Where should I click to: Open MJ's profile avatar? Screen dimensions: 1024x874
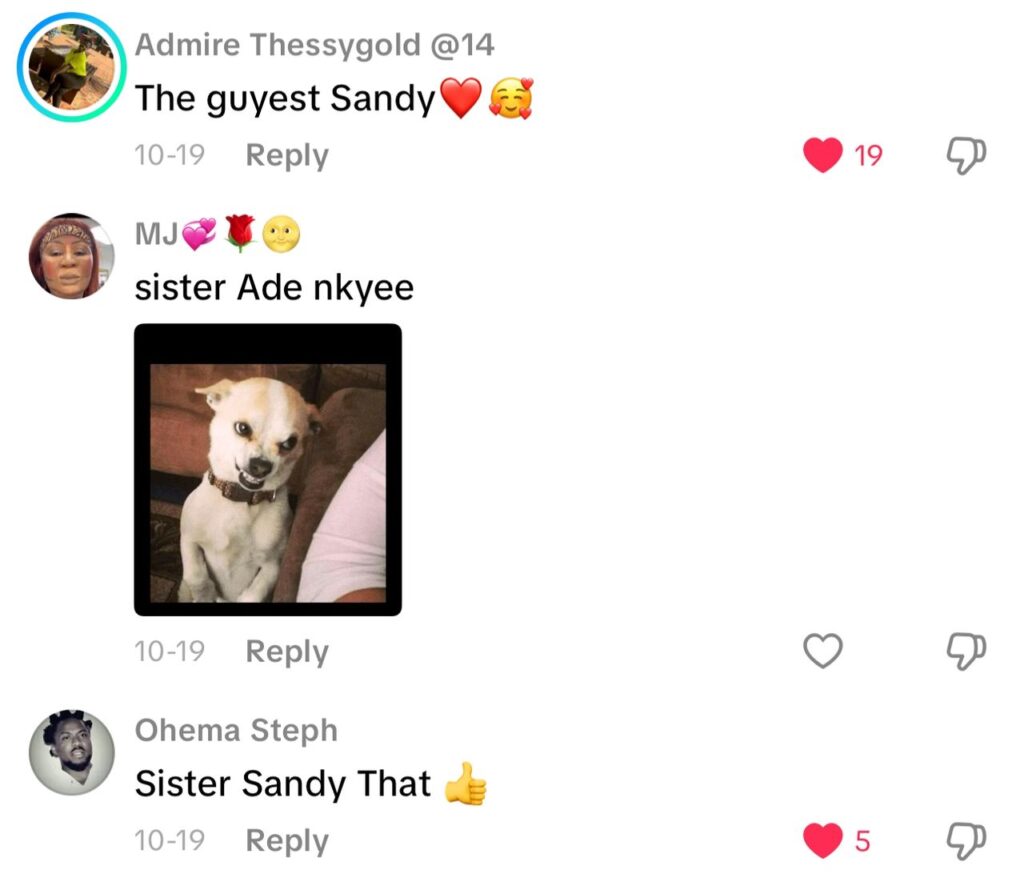coord(71,255)
